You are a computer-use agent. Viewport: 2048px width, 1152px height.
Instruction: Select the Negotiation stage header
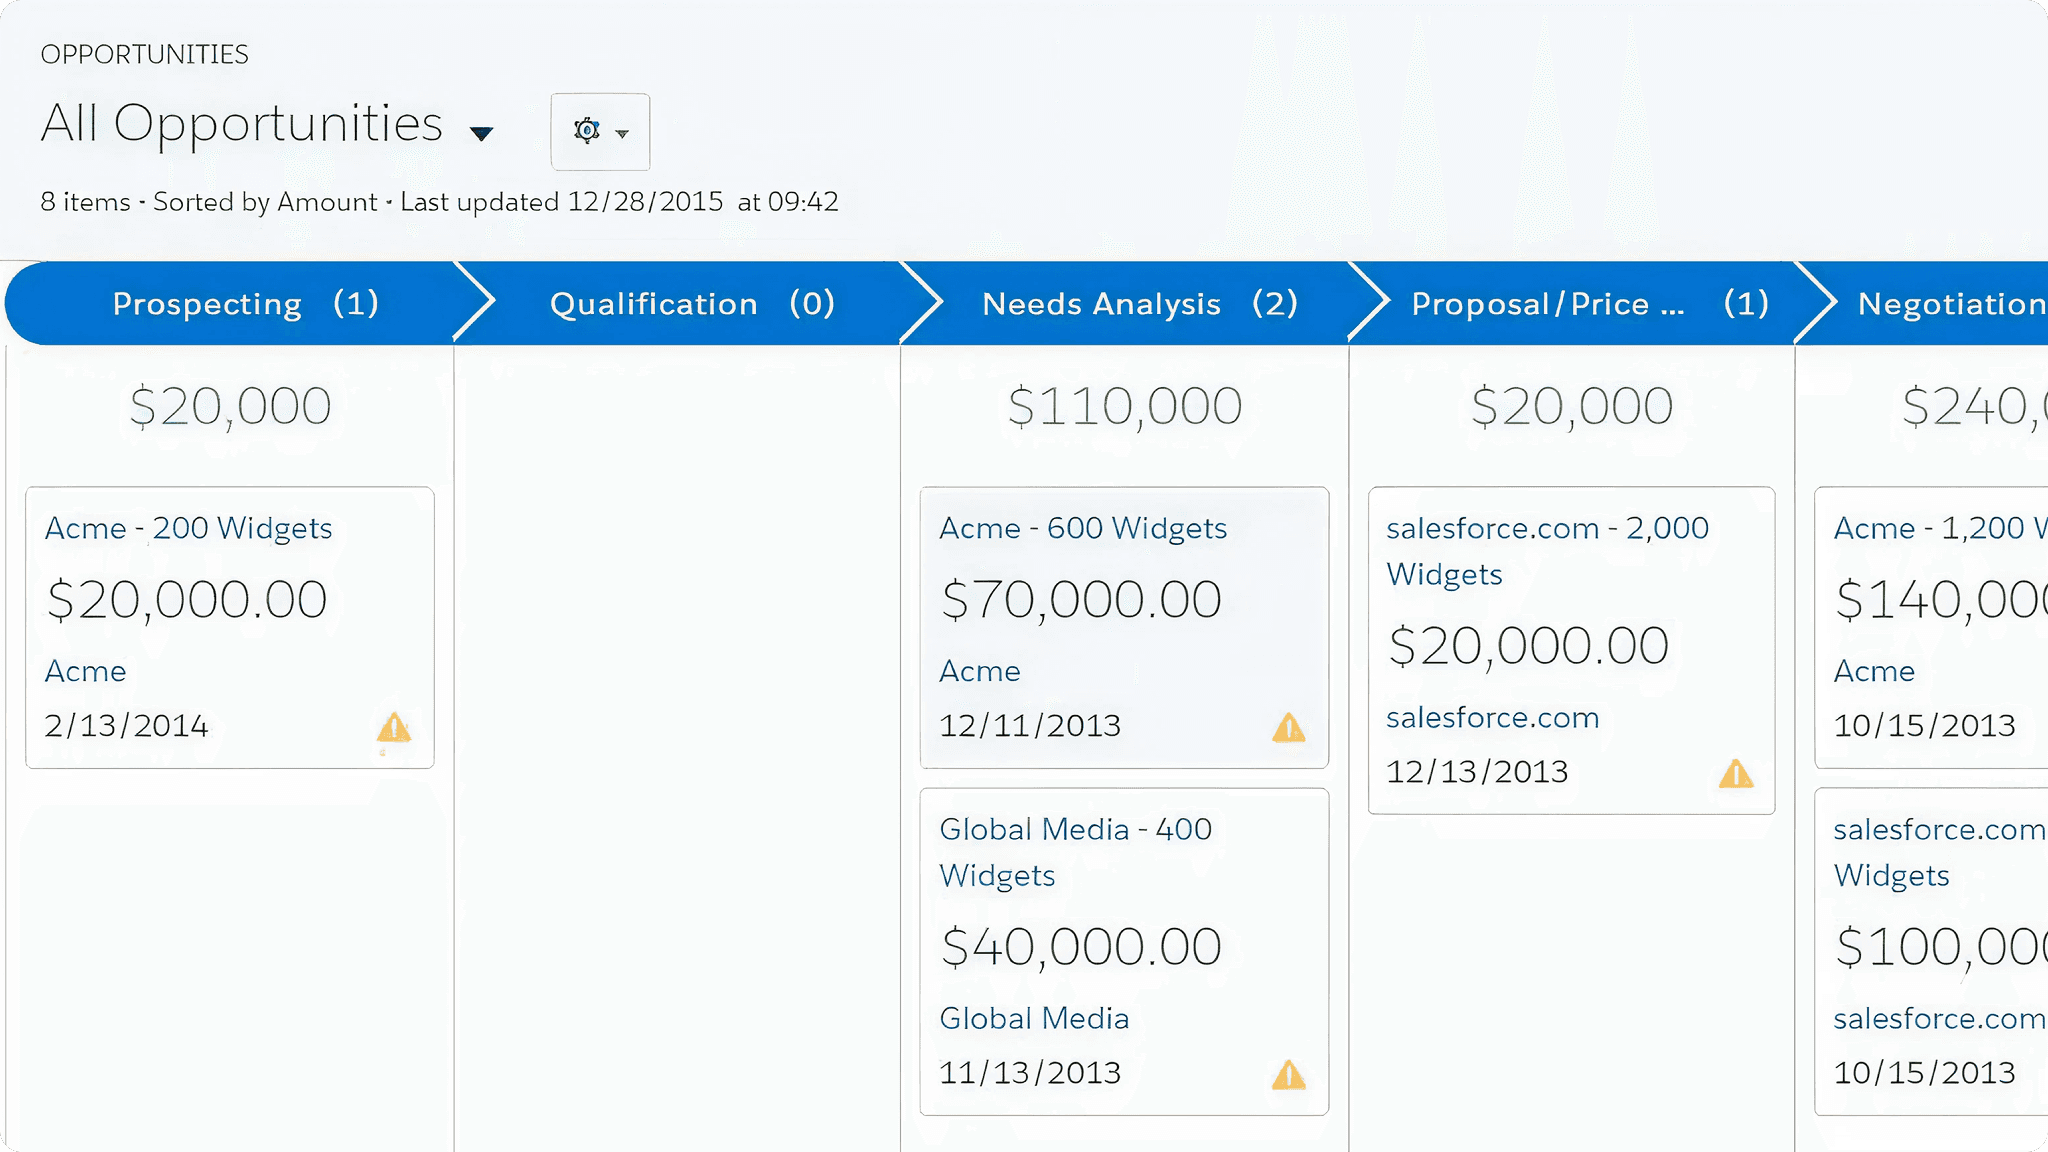pos(1930,303)
